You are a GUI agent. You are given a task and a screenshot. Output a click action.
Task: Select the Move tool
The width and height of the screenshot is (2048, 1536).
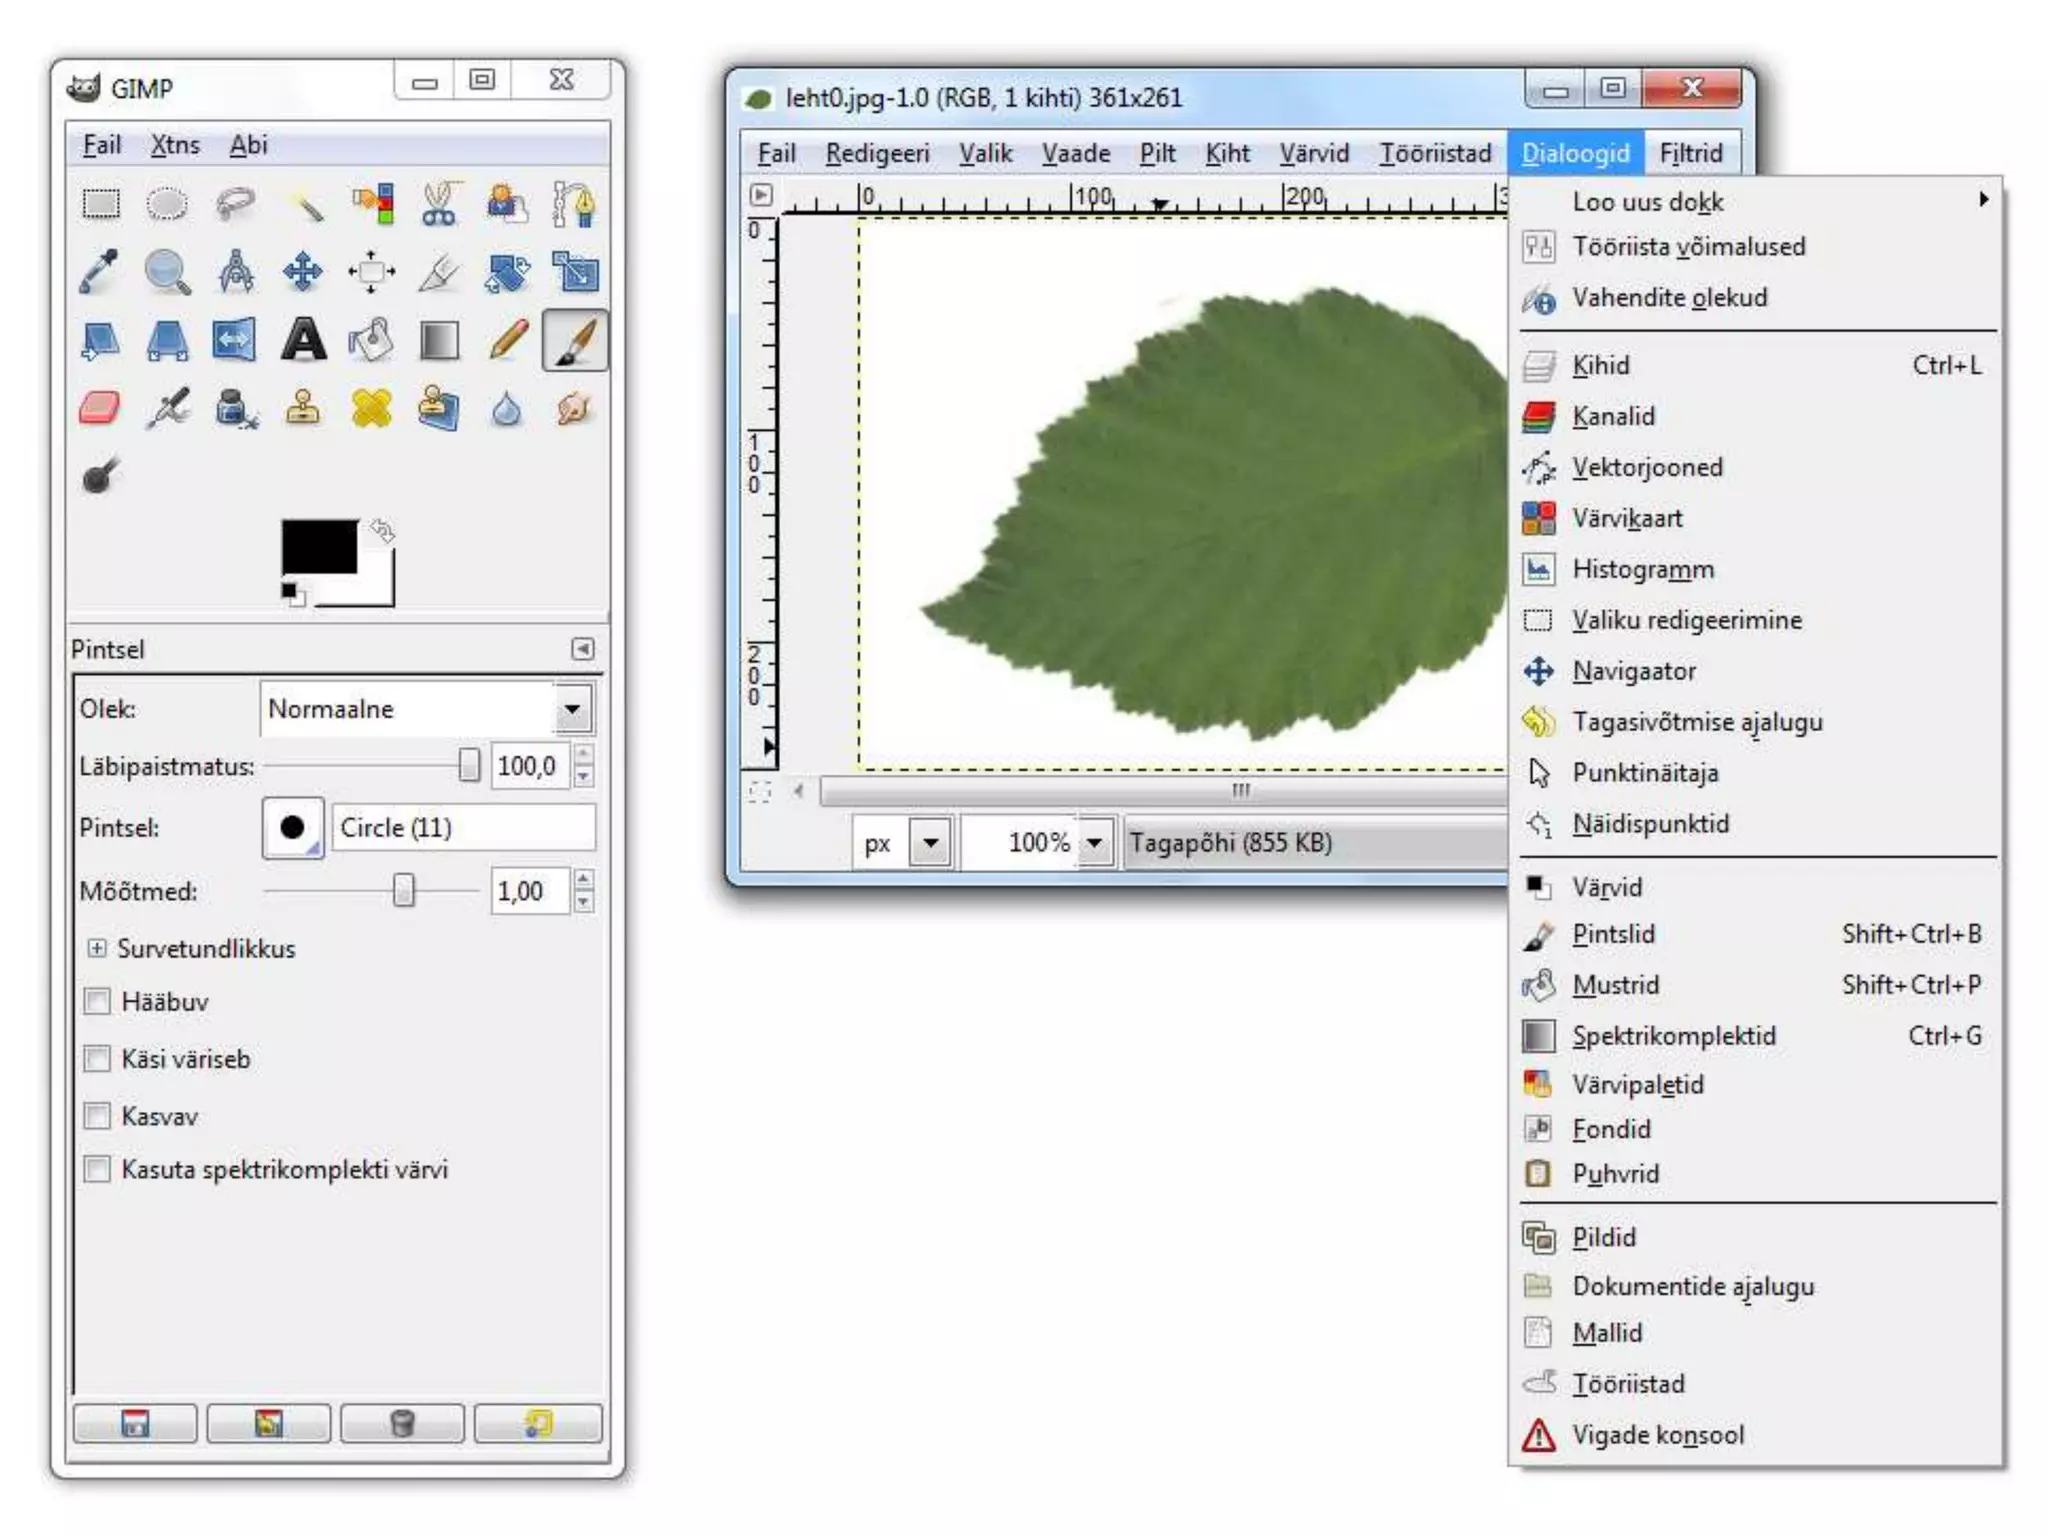[303, 272]
